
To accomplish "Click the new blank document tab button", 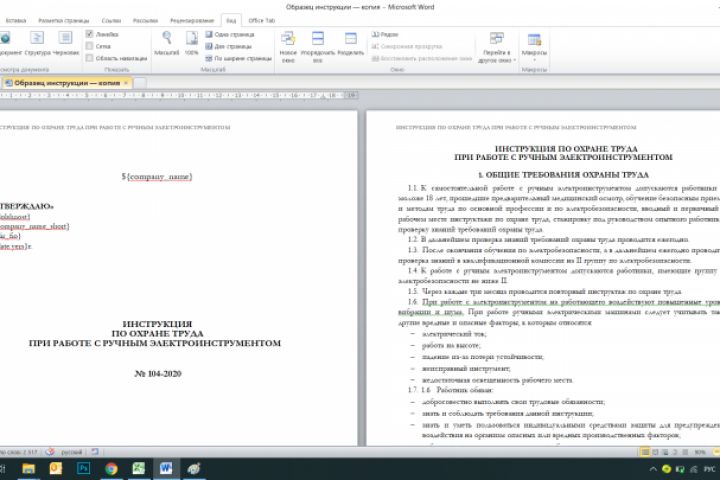I will pos(140,83).
